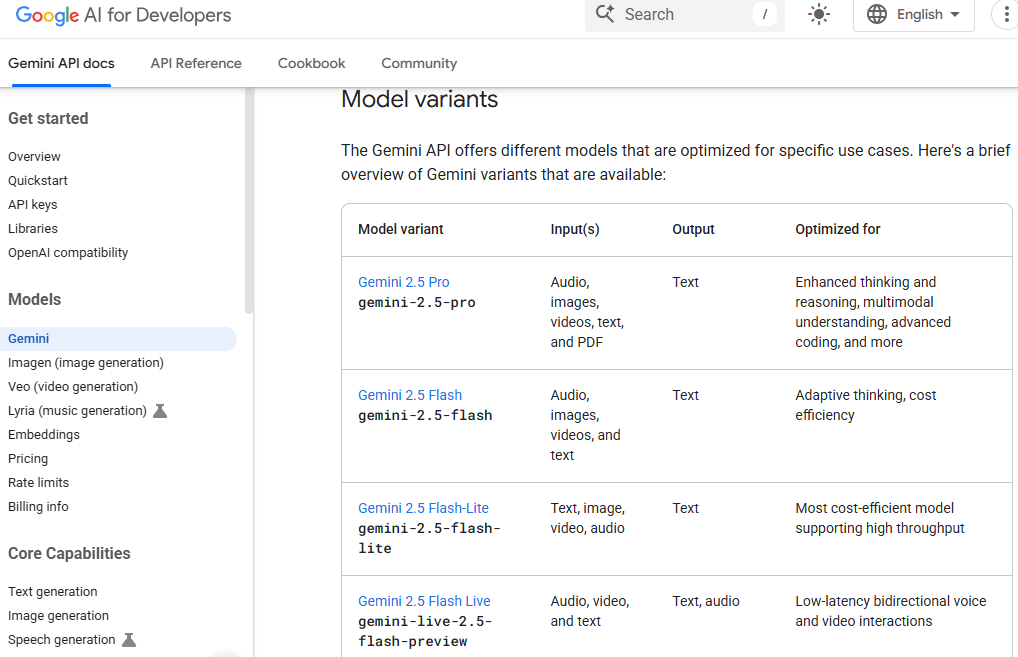Open Billing info page

point(38,507)
